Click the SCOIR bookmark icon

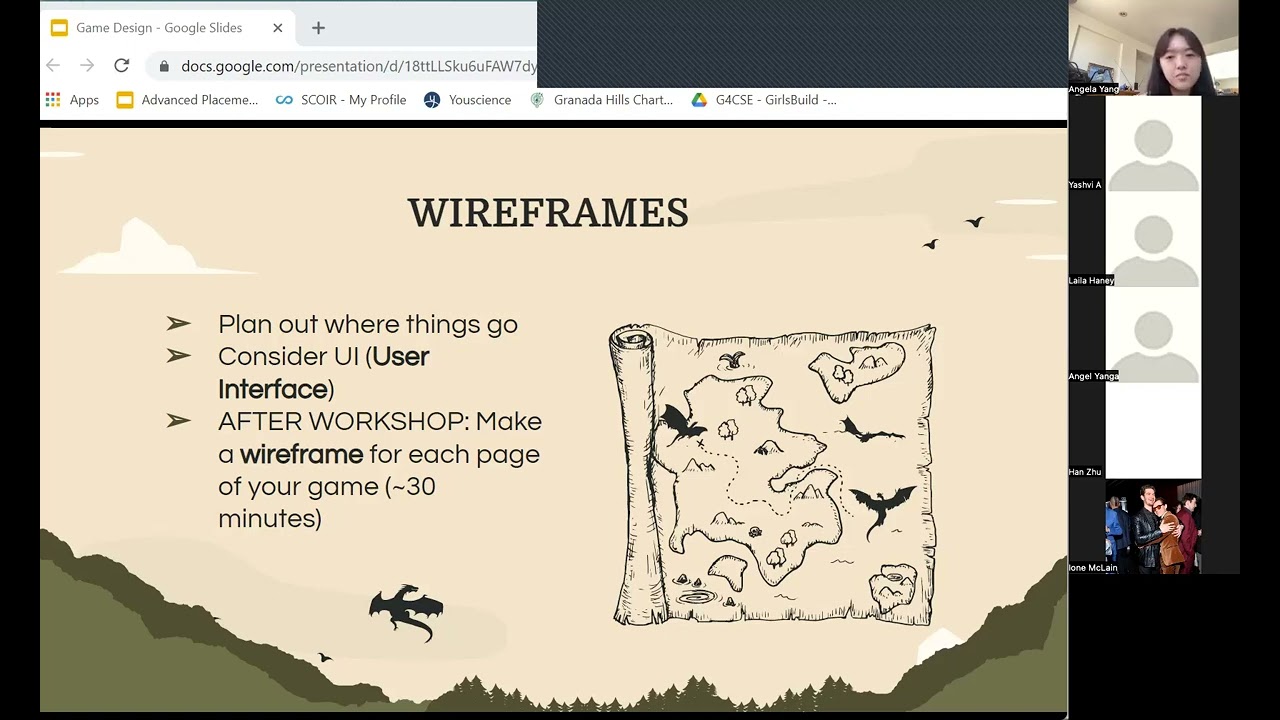pyautogui.click(x=284, y=100)
